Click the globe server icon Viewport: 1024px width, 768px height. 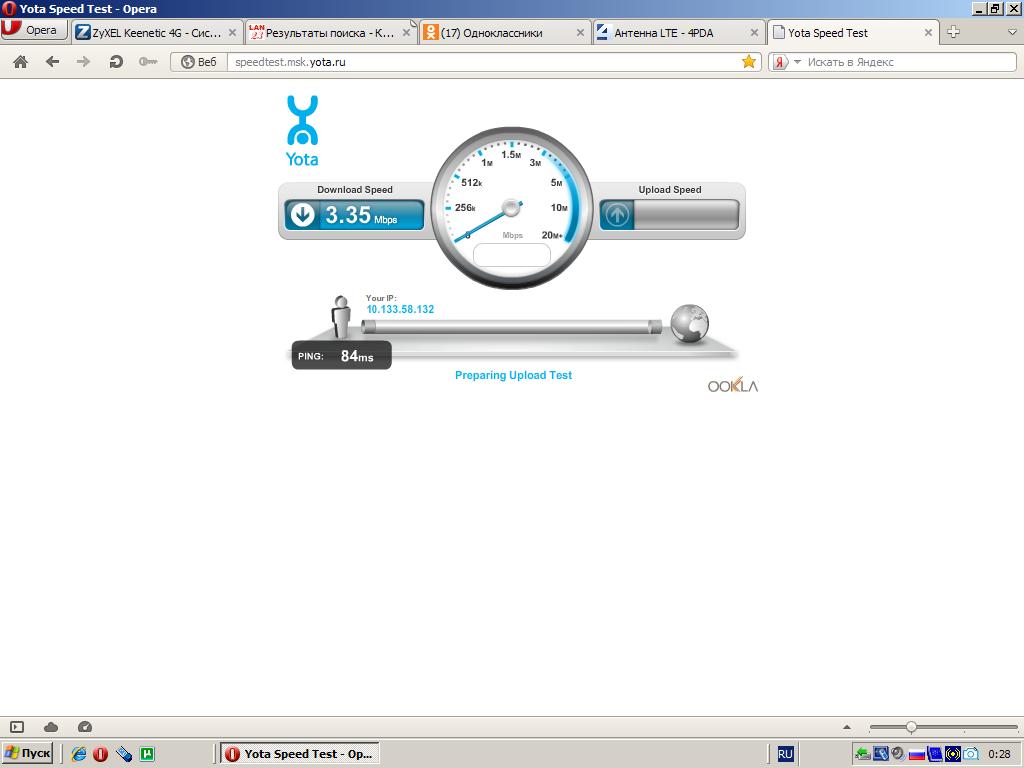689,323
